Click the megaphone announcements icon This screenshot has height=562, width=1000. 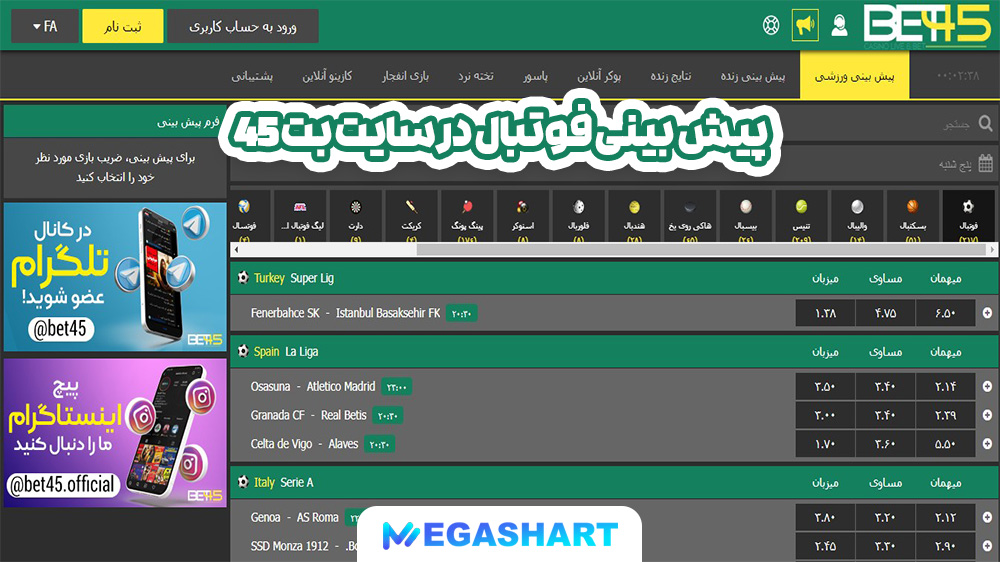tap(805, 26)
